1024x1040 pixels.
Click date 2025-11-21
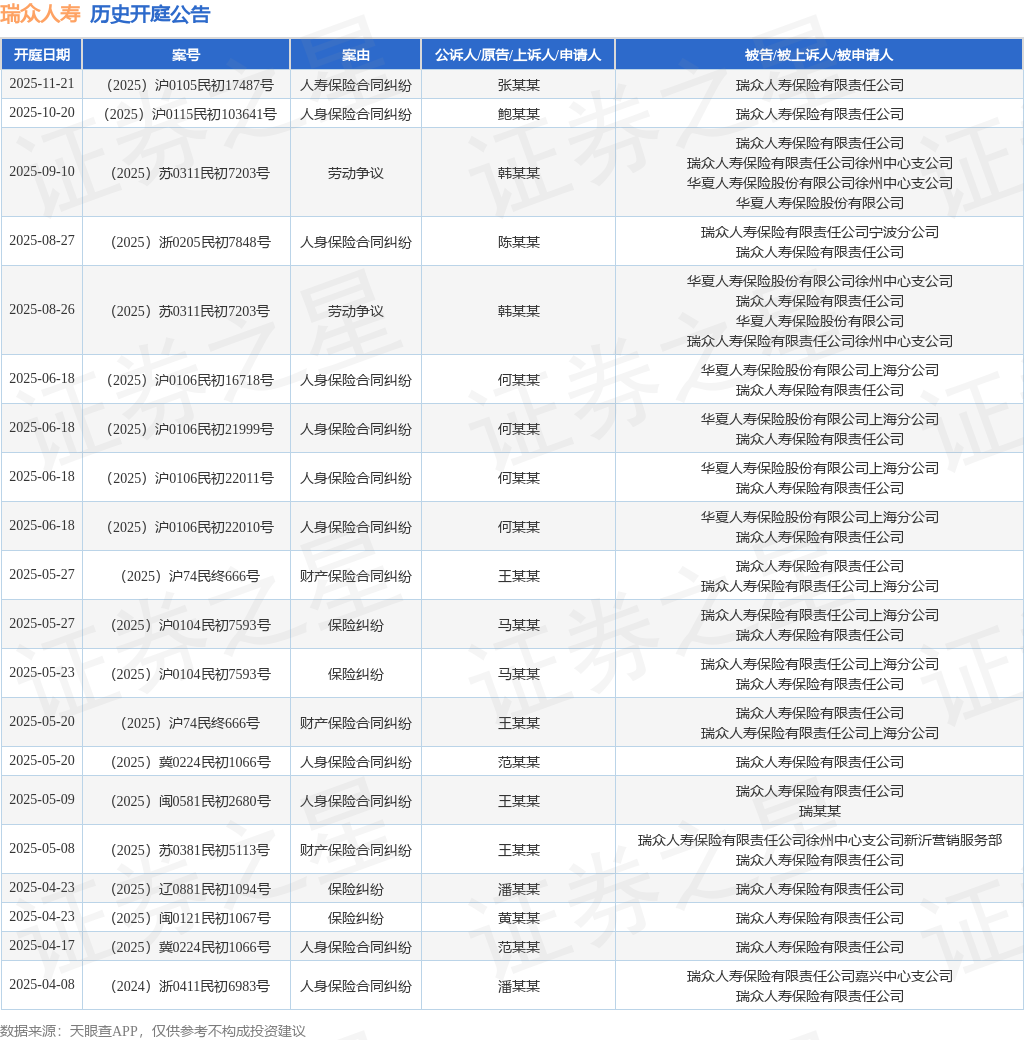[x=42, y=84]
